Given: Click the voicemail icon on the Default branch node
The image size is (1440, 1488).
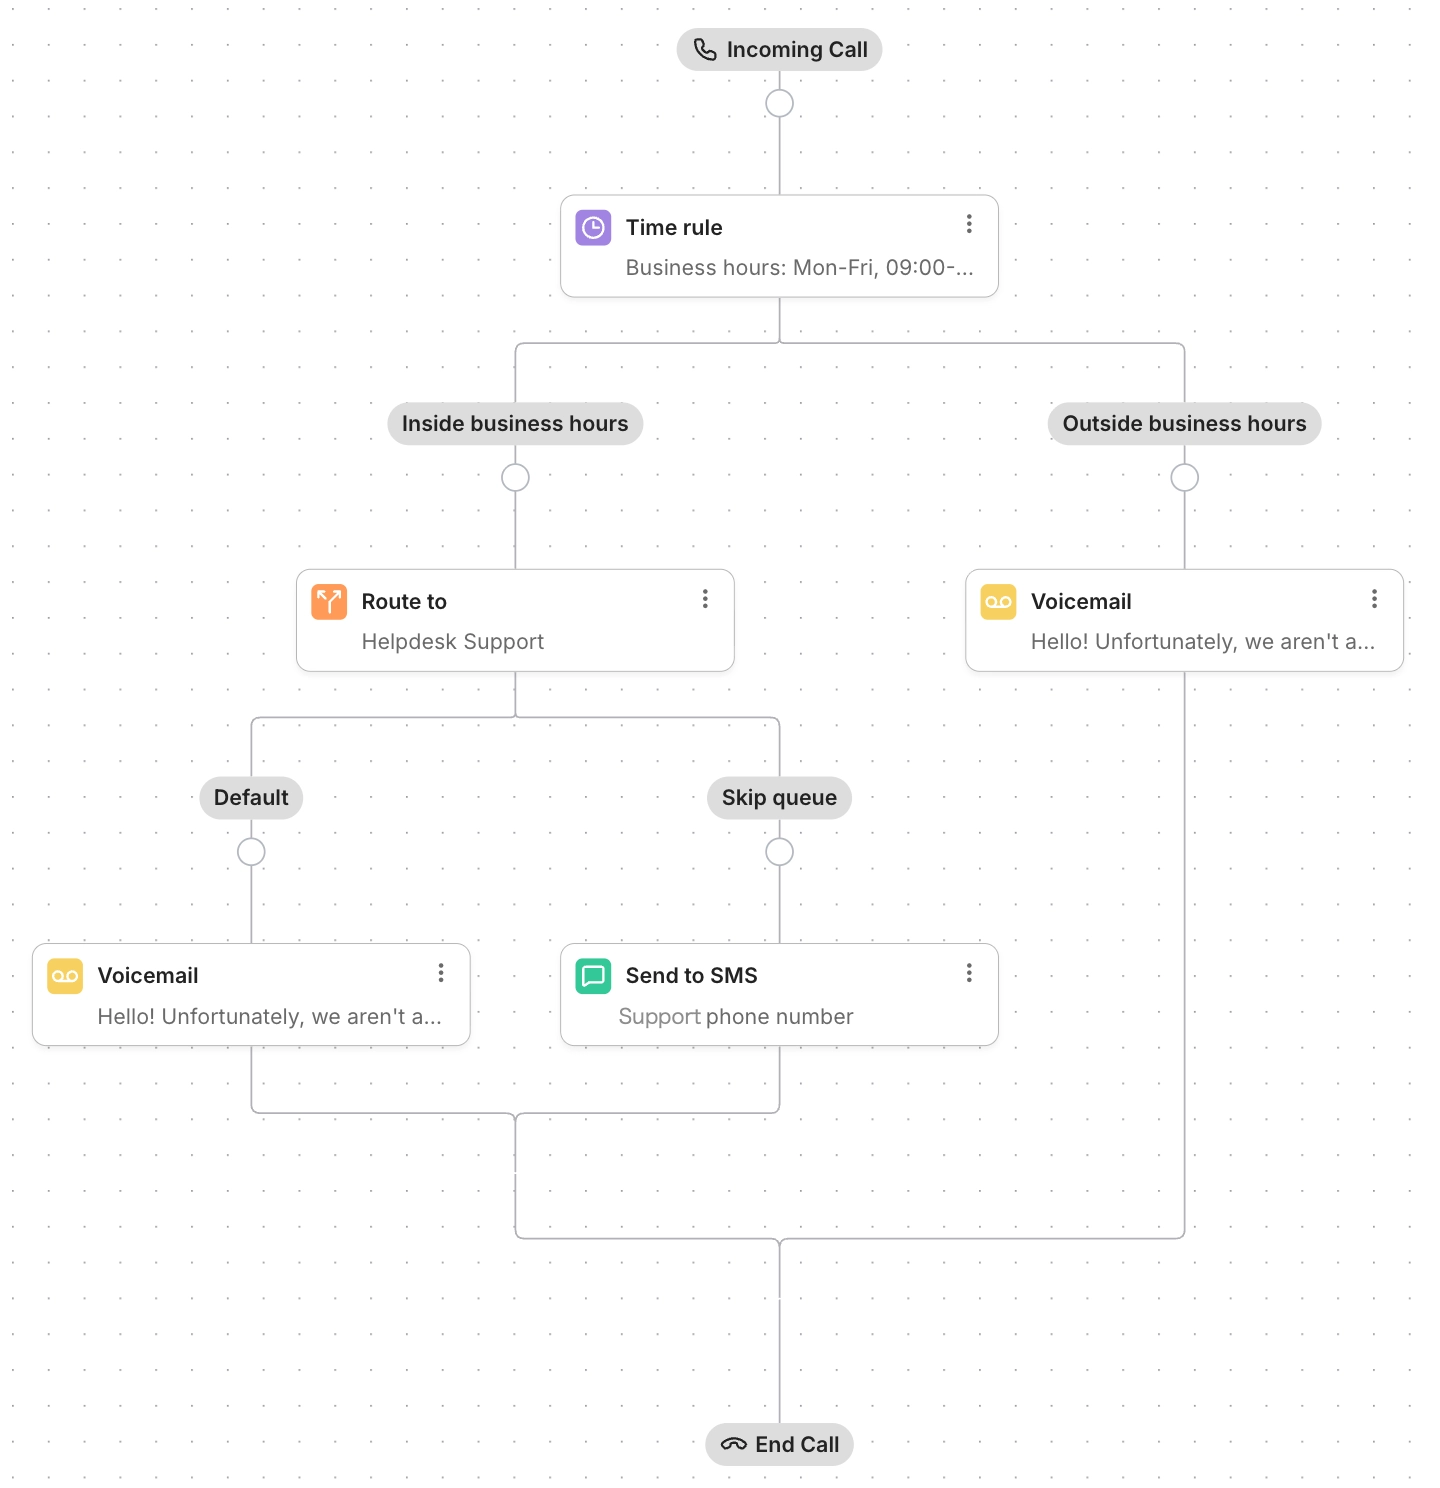Looking at the screenshot, I should tap(64, 975).
